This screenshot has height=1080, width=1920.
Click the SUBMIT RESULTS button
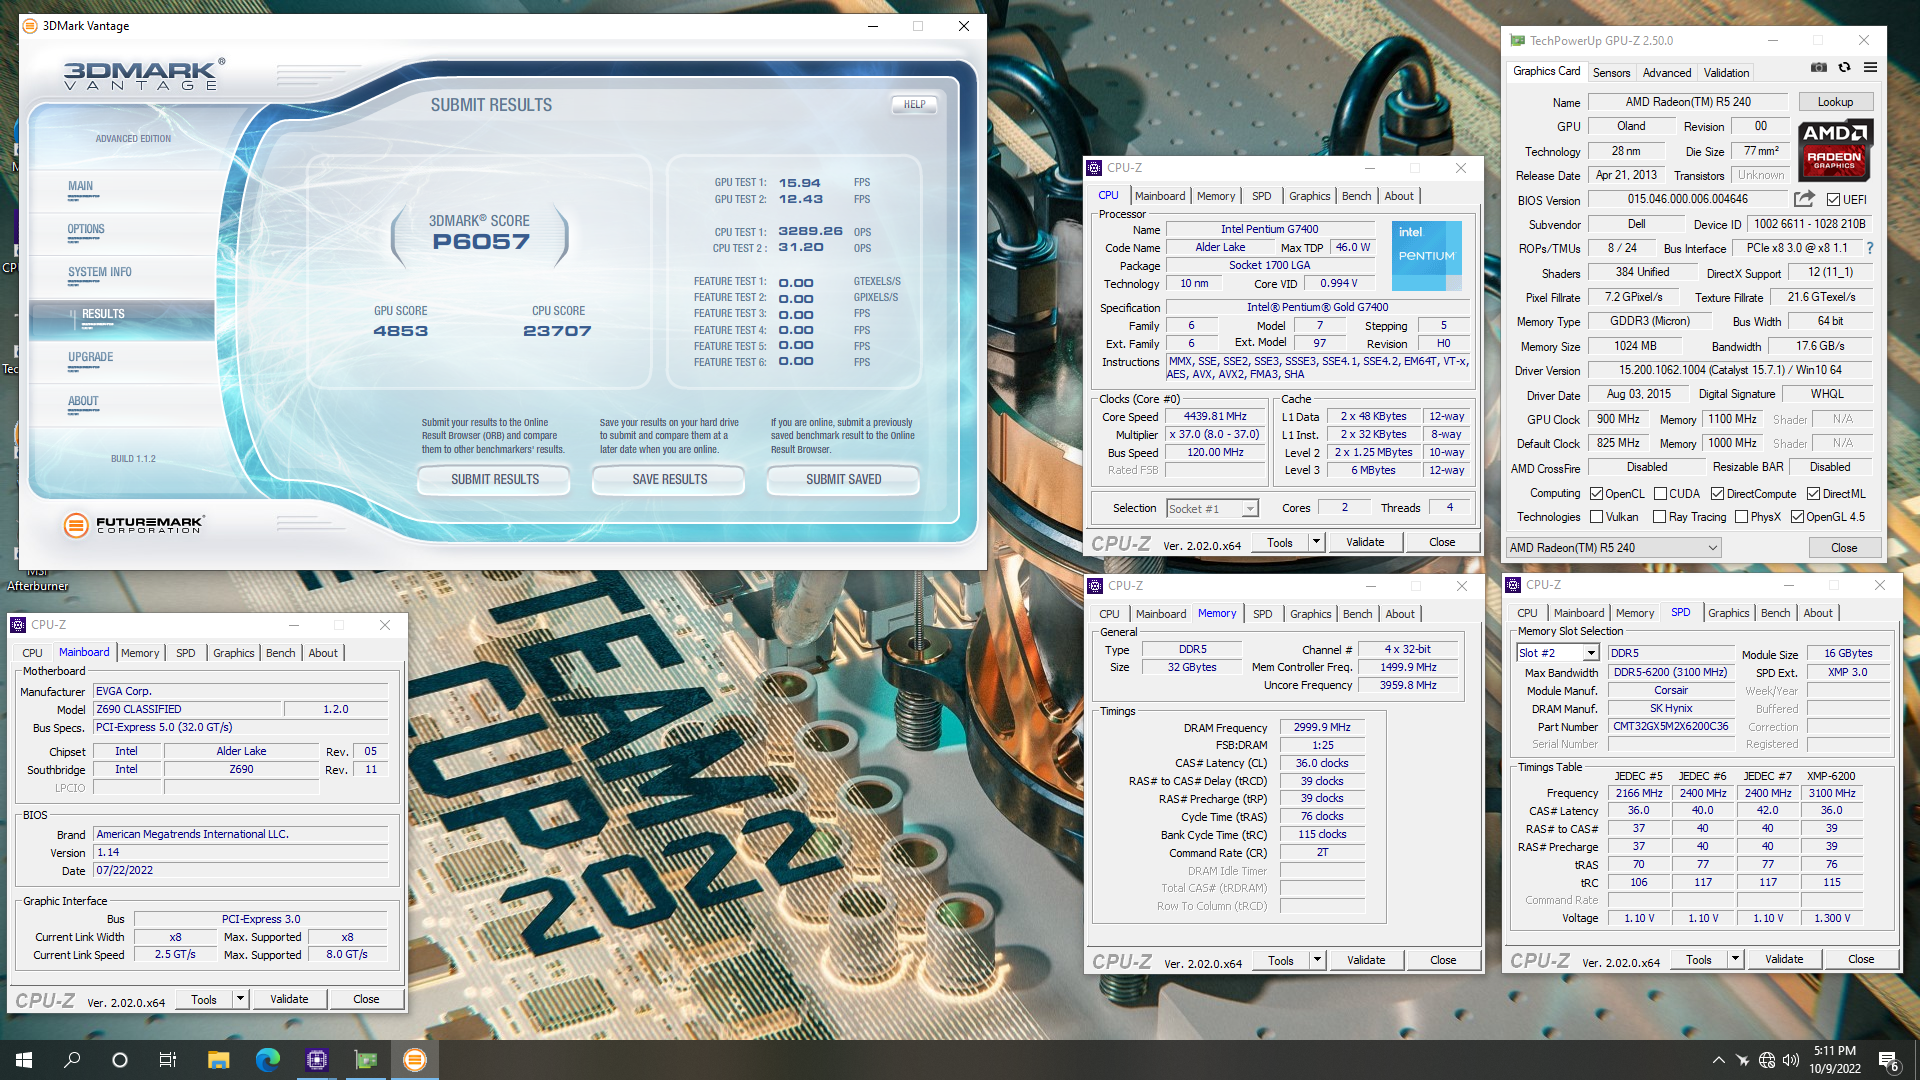tap(494, 480)
